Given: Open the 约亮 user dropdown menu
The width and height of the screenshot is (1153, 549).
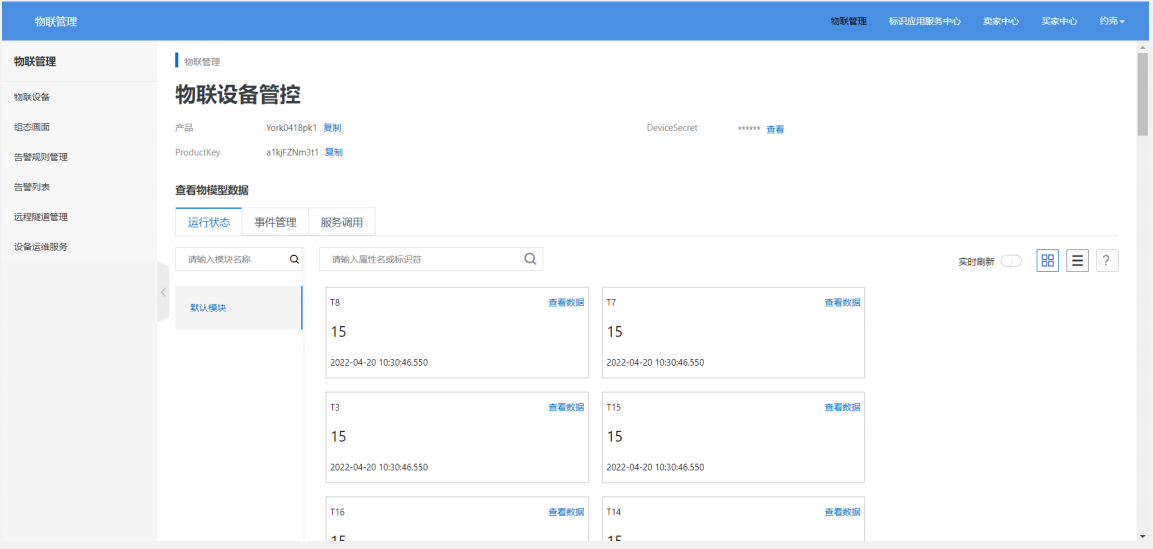Looking at the screenshot, I should [1112, 21].
